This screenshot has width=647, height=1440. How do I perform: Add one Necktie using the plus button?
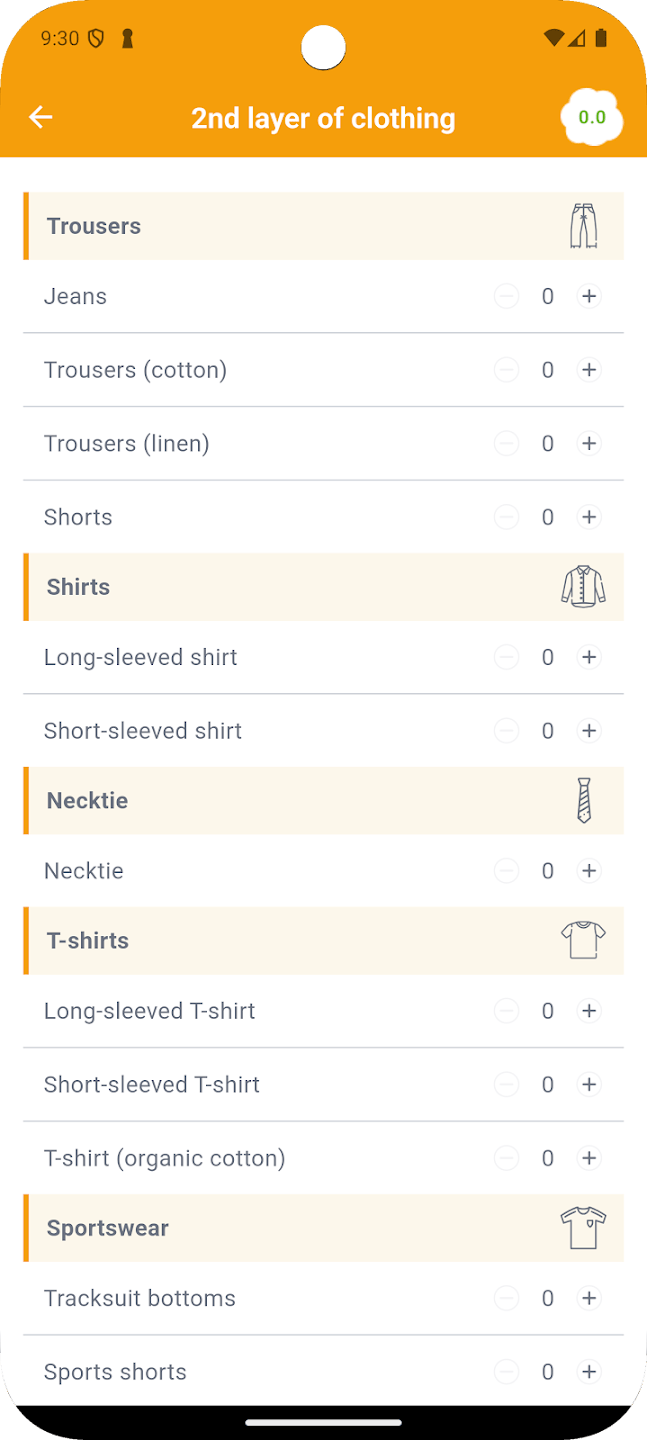[x=589, y=870]
